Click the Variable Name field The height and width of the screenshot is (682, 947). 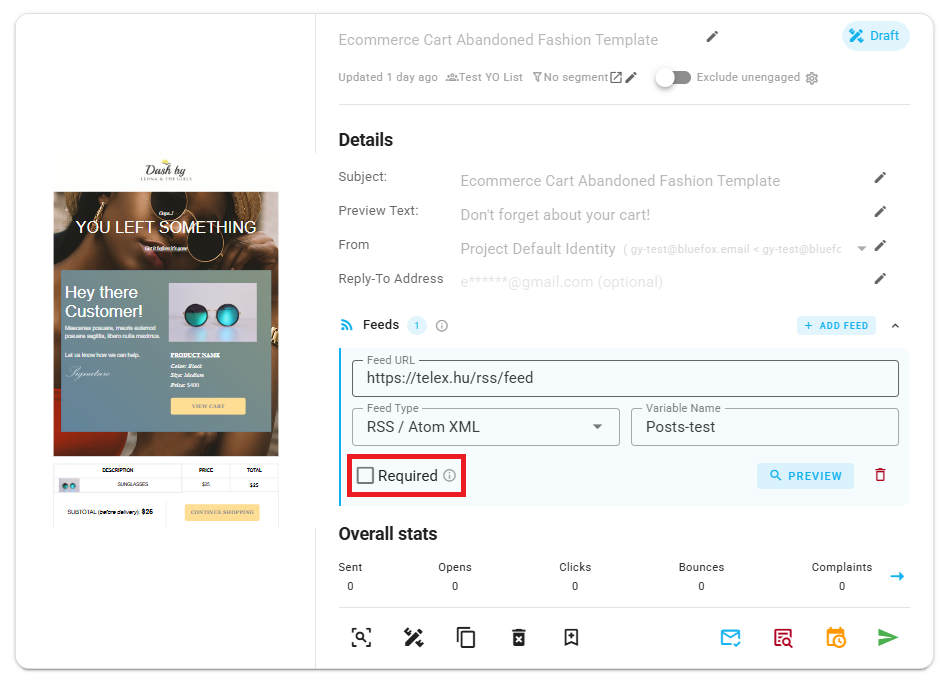pyautogui.click(x=765, y=427)
